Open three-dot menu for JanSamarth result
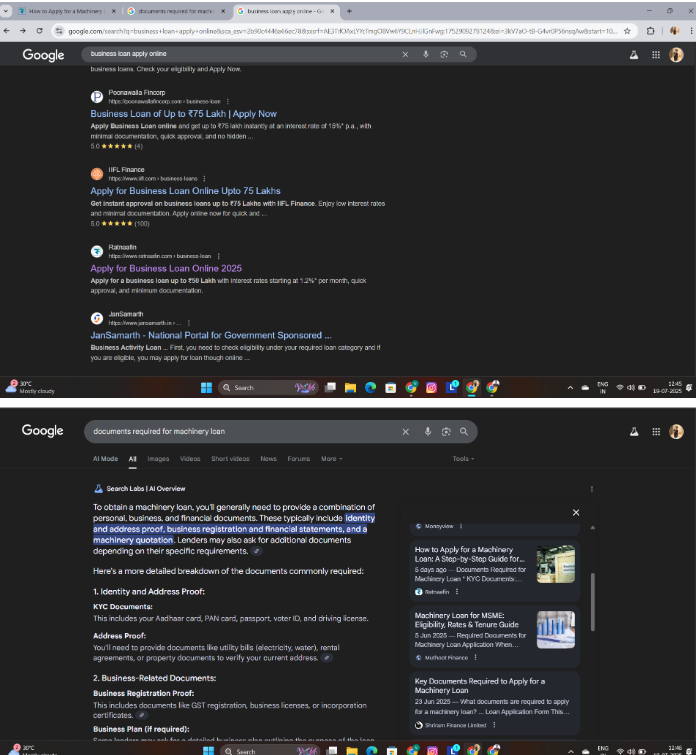 pos(188,323)
